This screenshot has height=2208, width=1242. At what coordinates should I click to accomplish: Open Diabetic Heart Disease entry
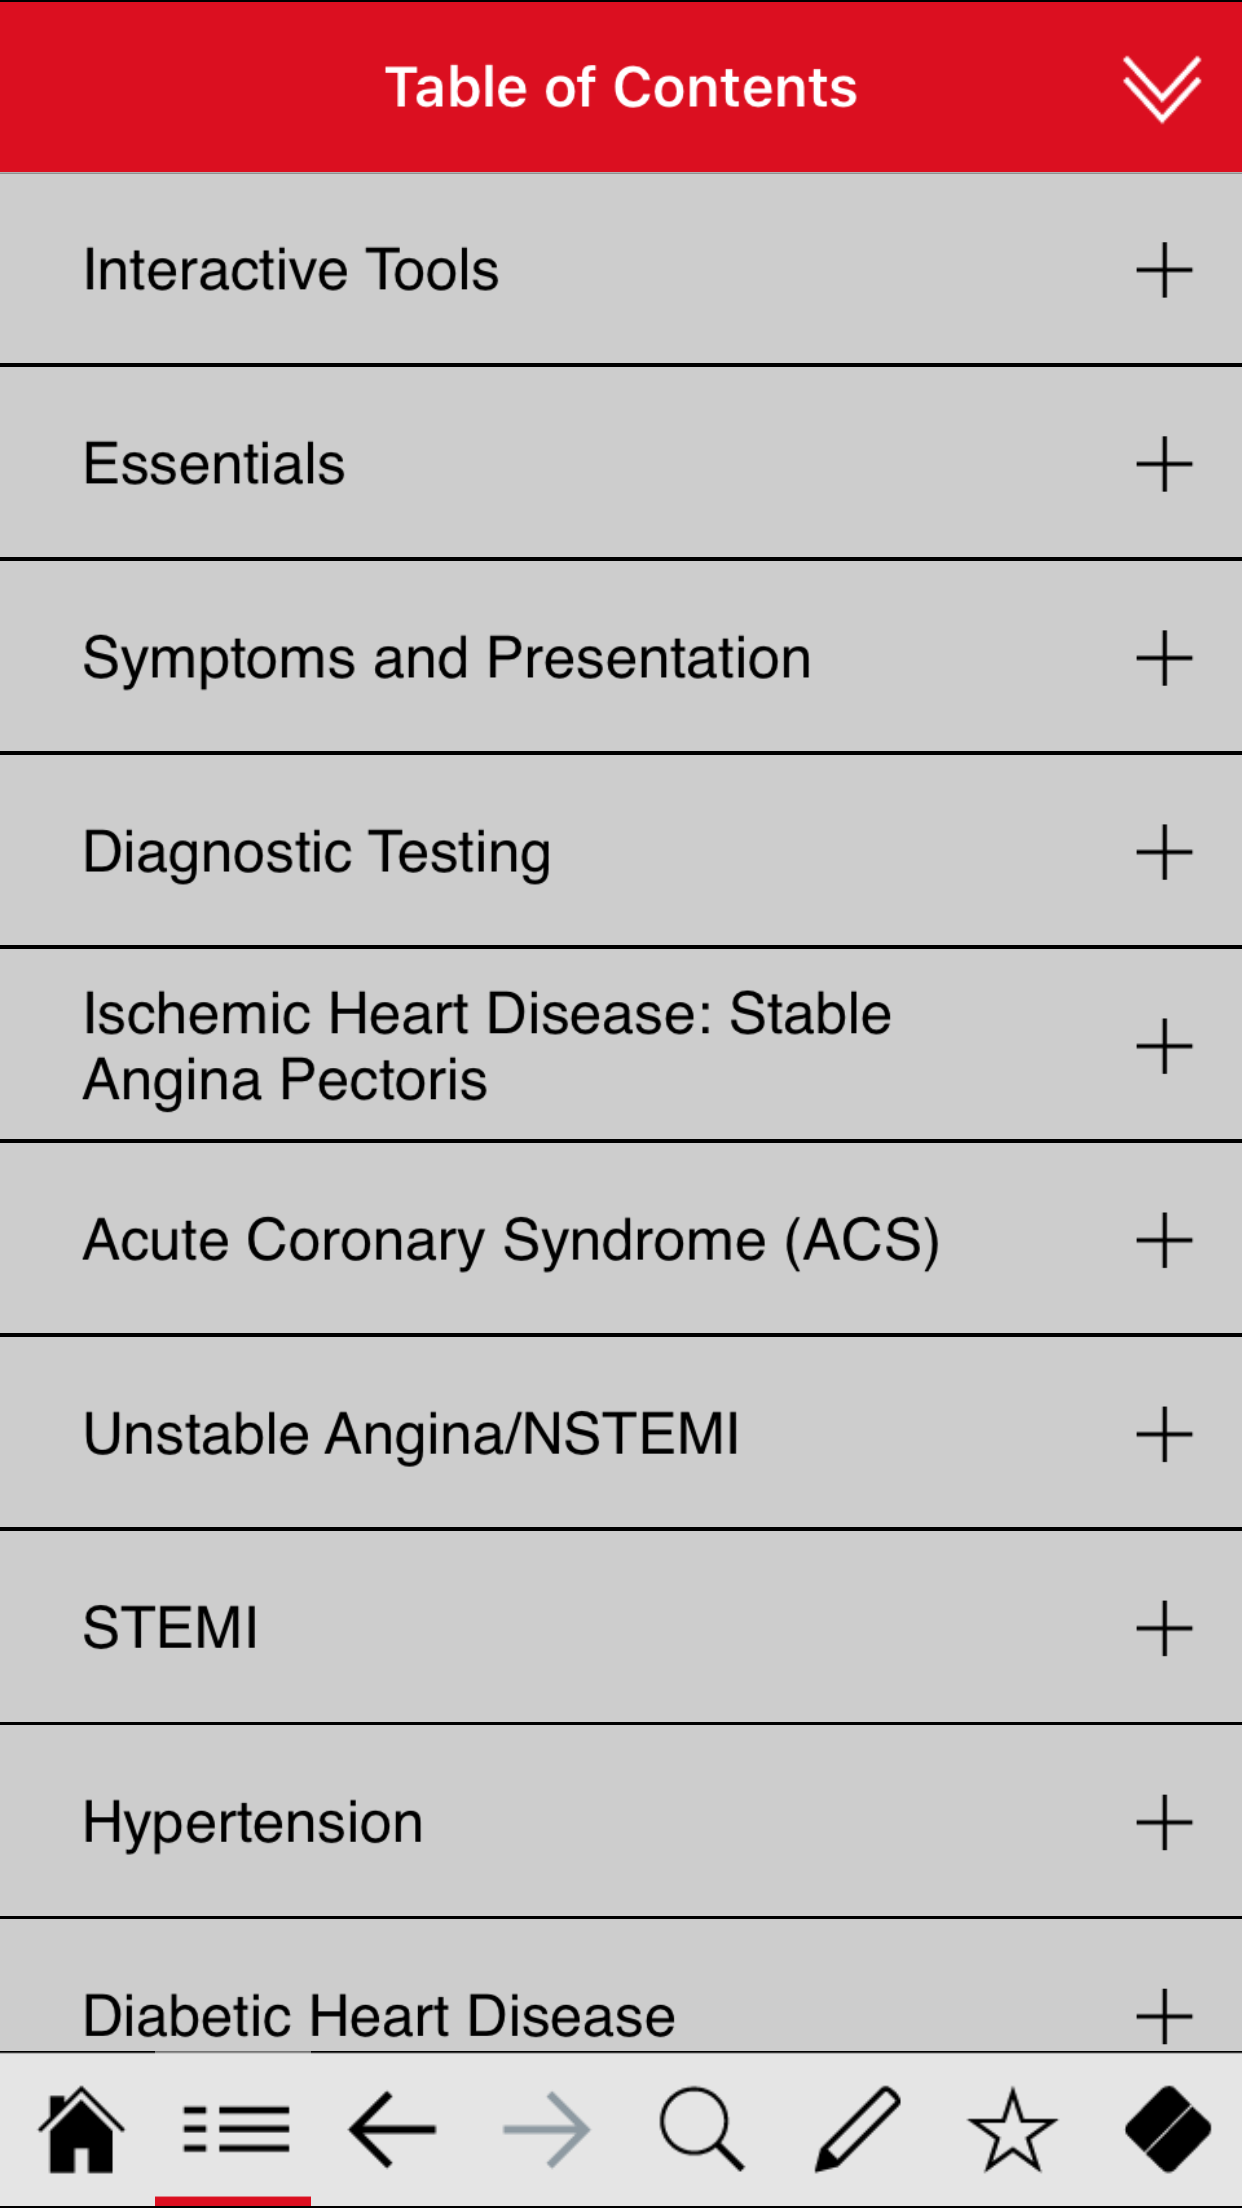click(379, 2014)
